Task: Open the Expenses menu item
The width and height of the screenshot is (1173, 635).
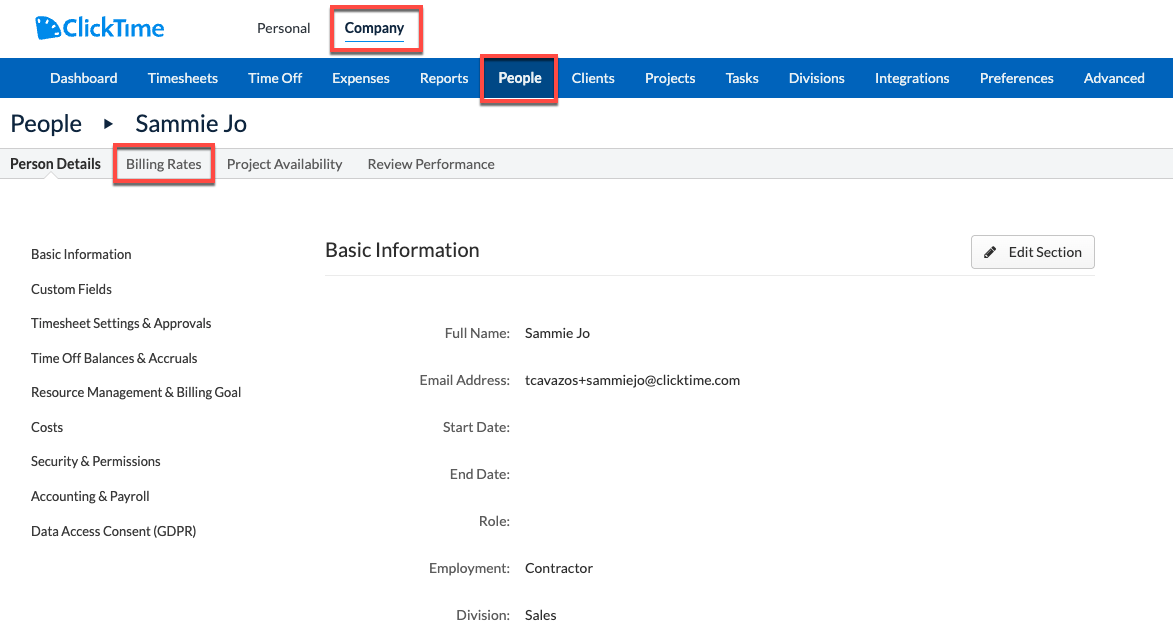Action: [x=361, y=78]
